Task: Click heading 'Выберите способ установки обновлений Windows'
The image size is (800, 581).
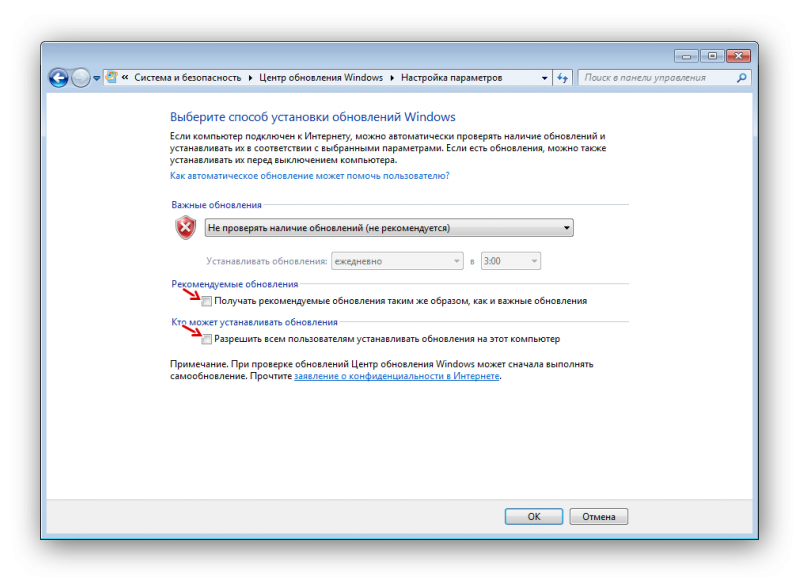Action: point(313,117)
